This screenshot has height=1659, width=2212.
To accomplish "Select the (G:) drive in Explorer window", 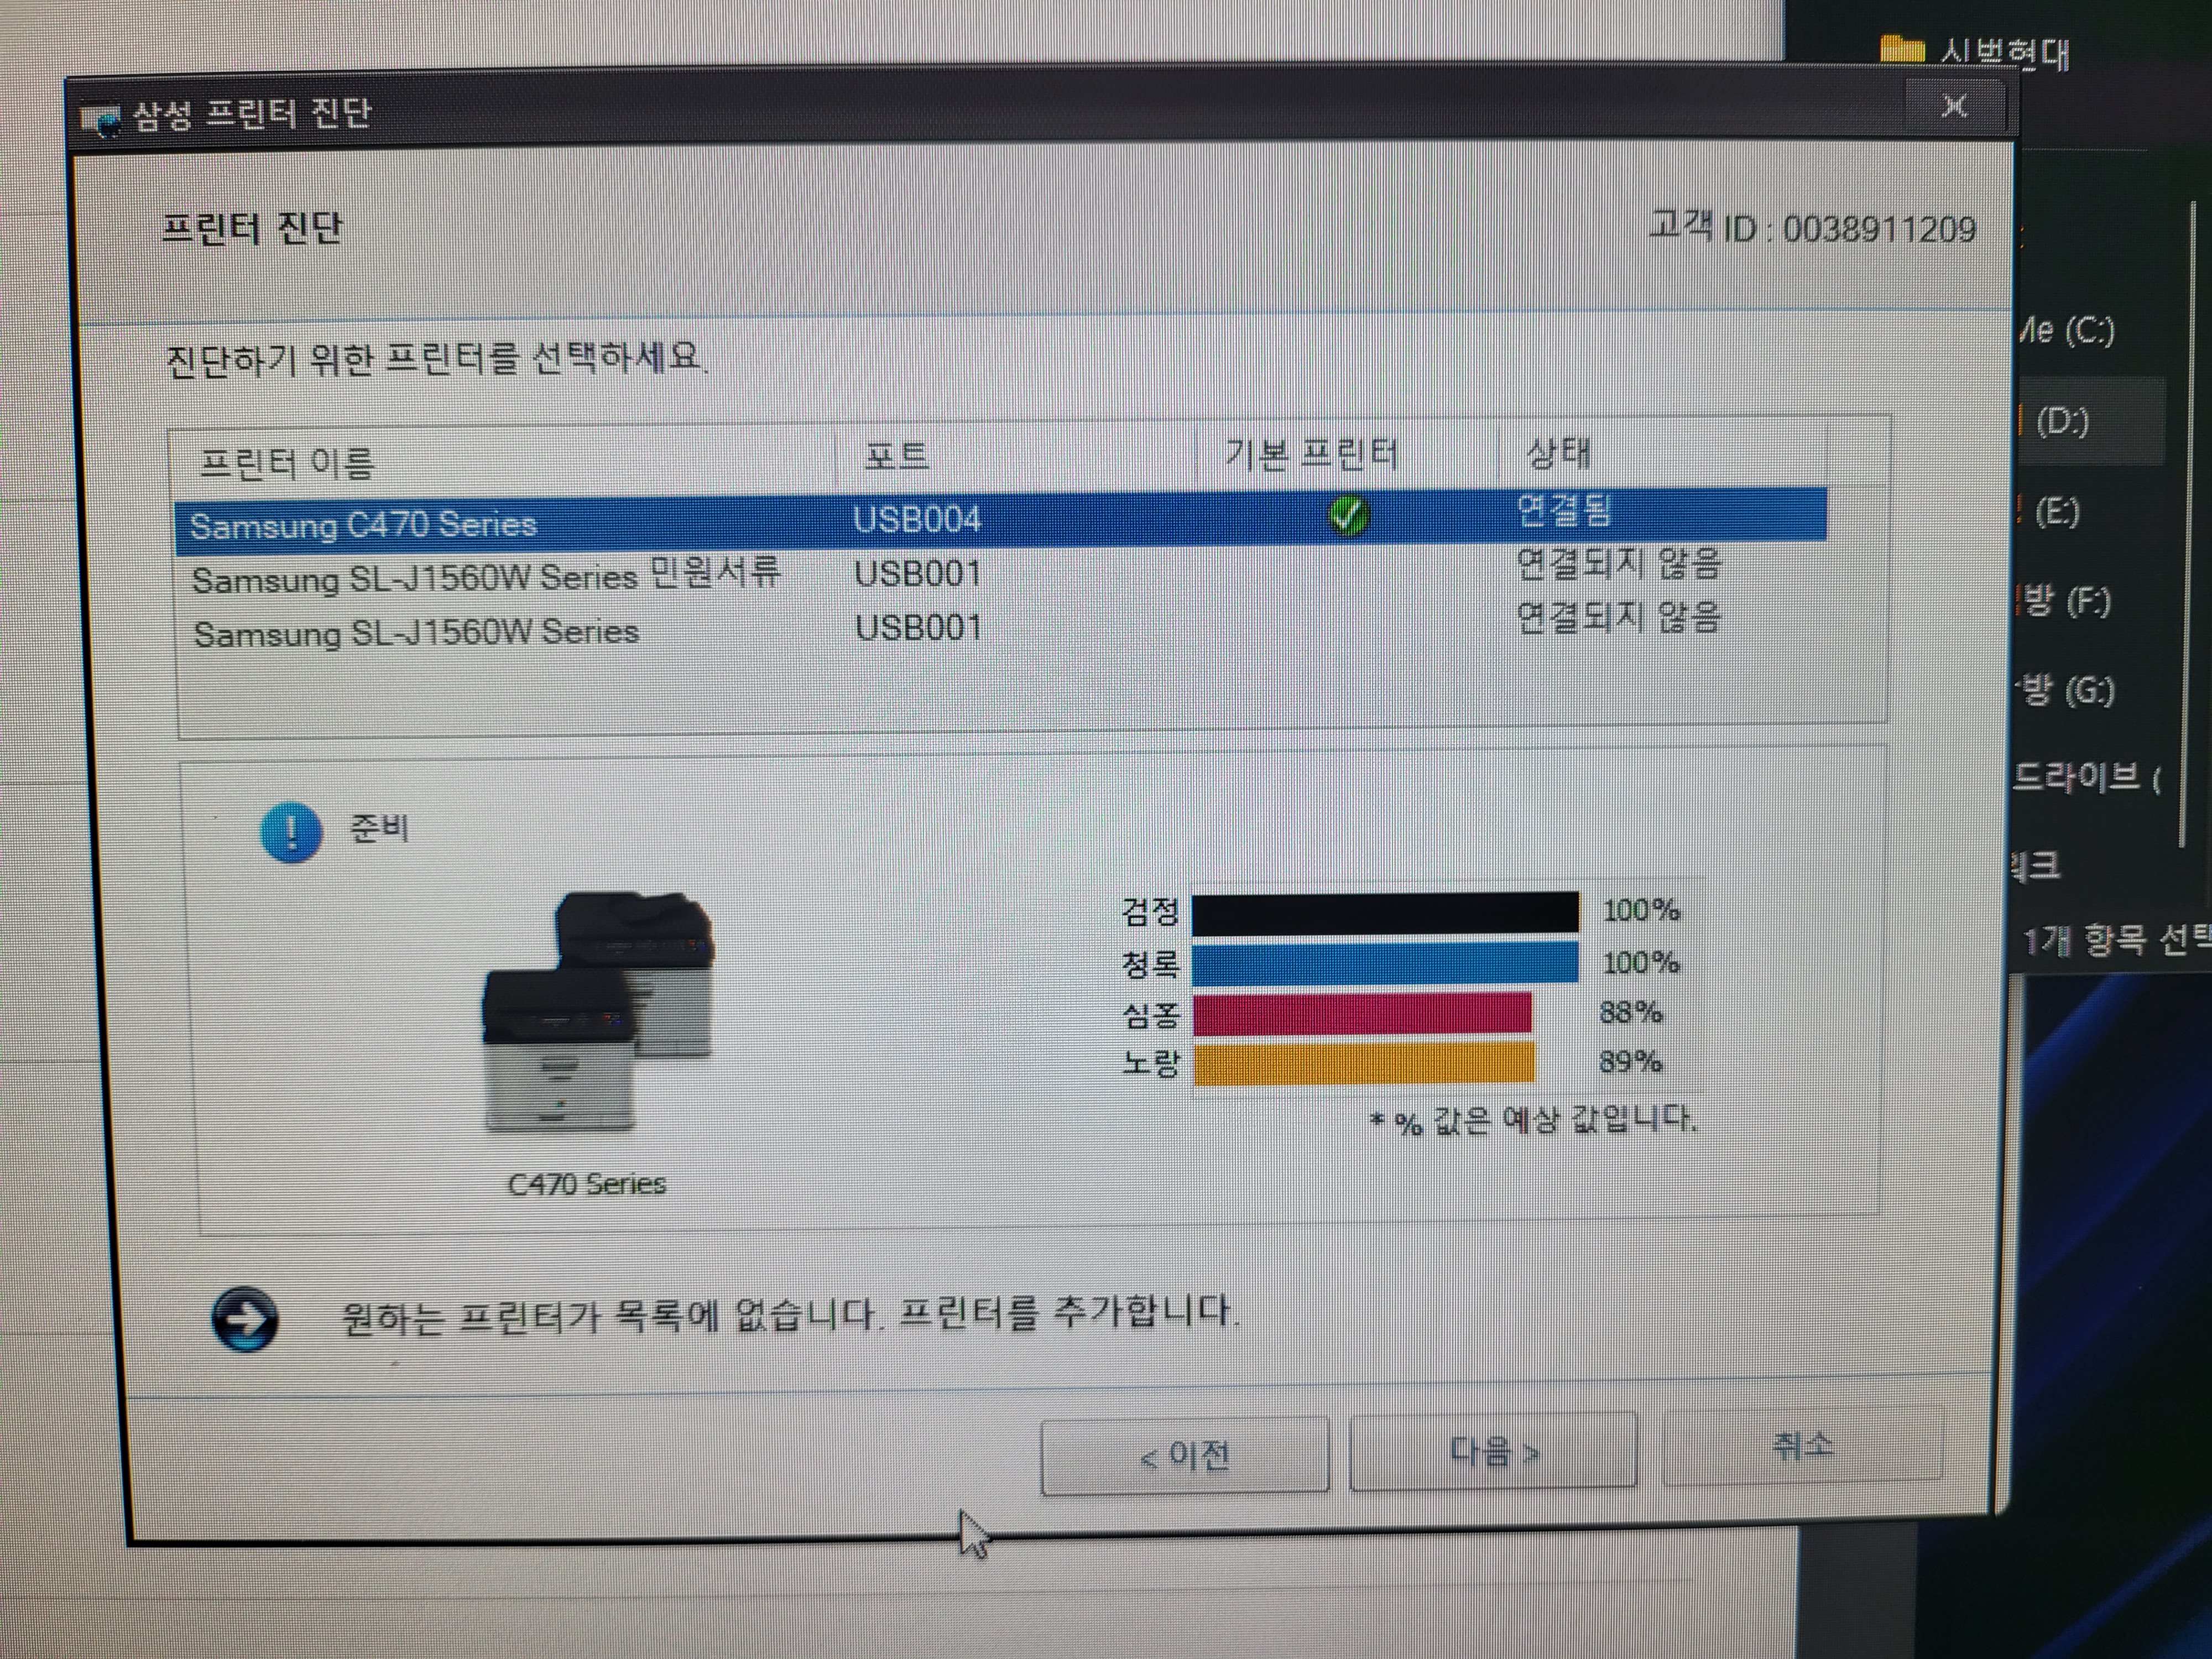I will [x=2066, y=690].
